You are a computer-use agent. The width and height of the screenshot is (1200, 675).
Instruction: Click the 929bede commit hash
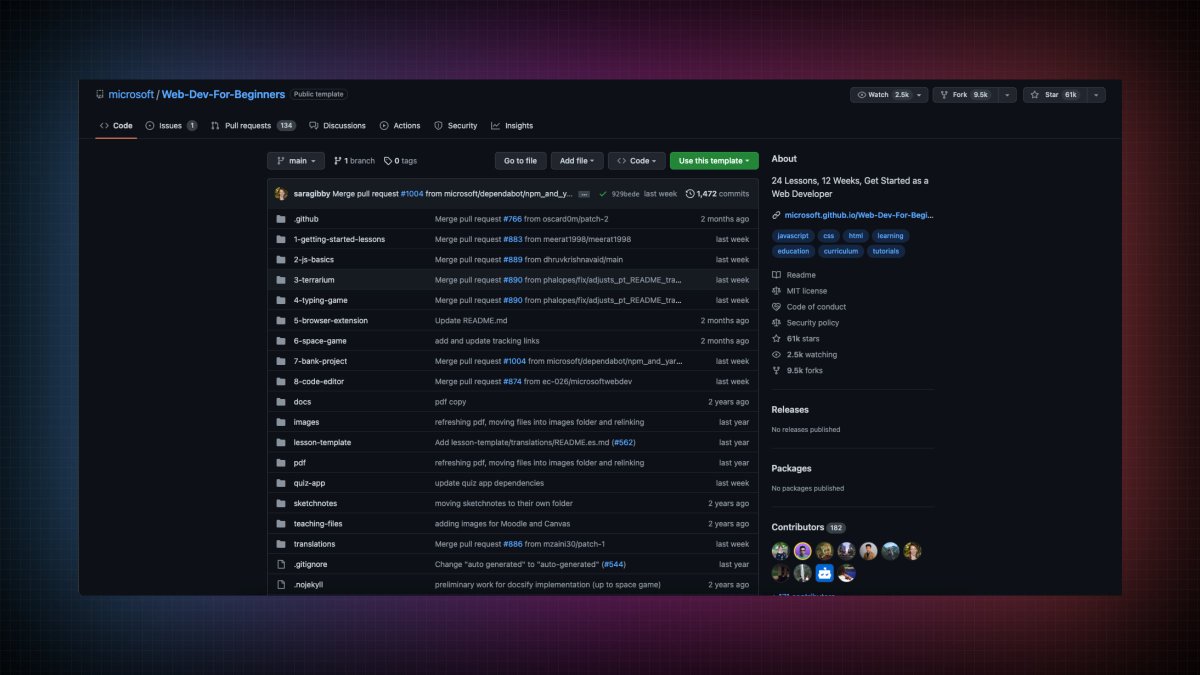click(625, 193)
